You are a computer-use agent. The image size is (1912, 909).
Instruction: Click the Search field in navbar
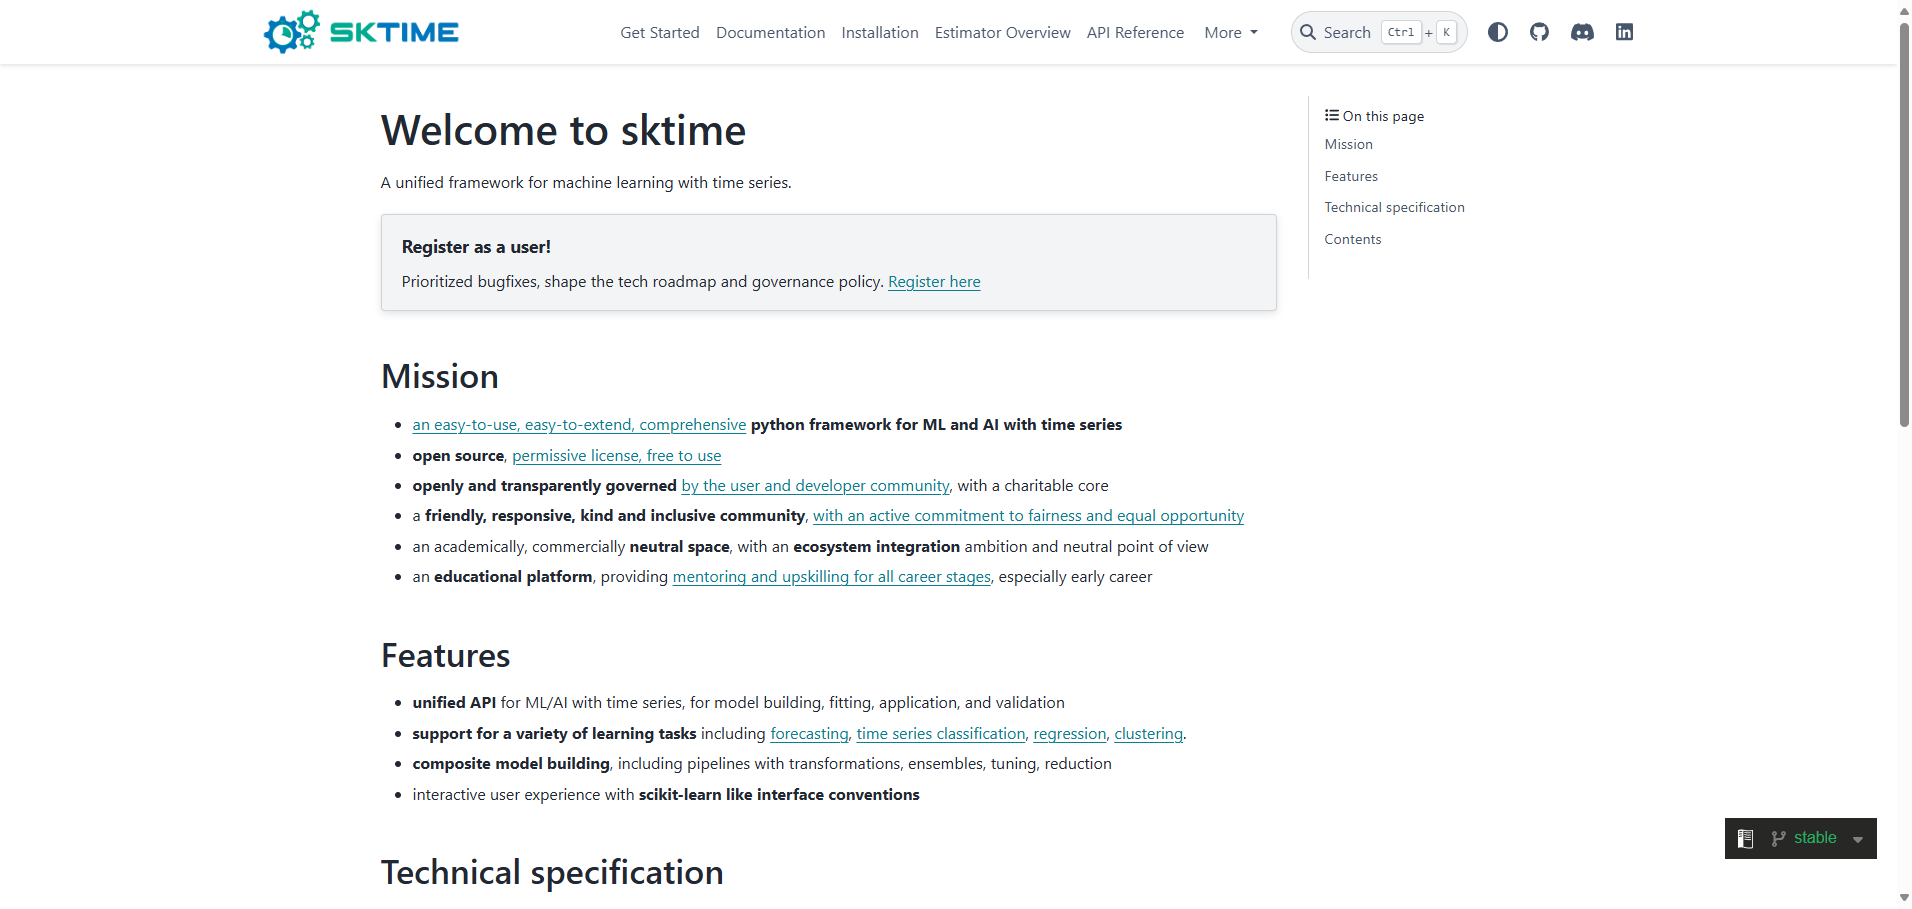coord(1379,32)
